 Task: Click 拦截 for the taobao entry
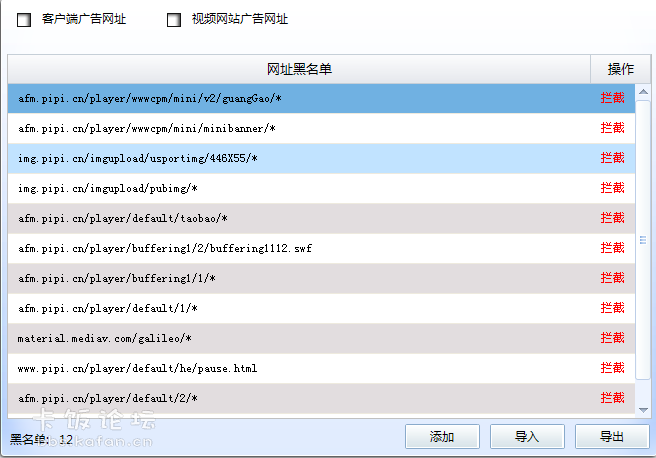pos(612,218)
